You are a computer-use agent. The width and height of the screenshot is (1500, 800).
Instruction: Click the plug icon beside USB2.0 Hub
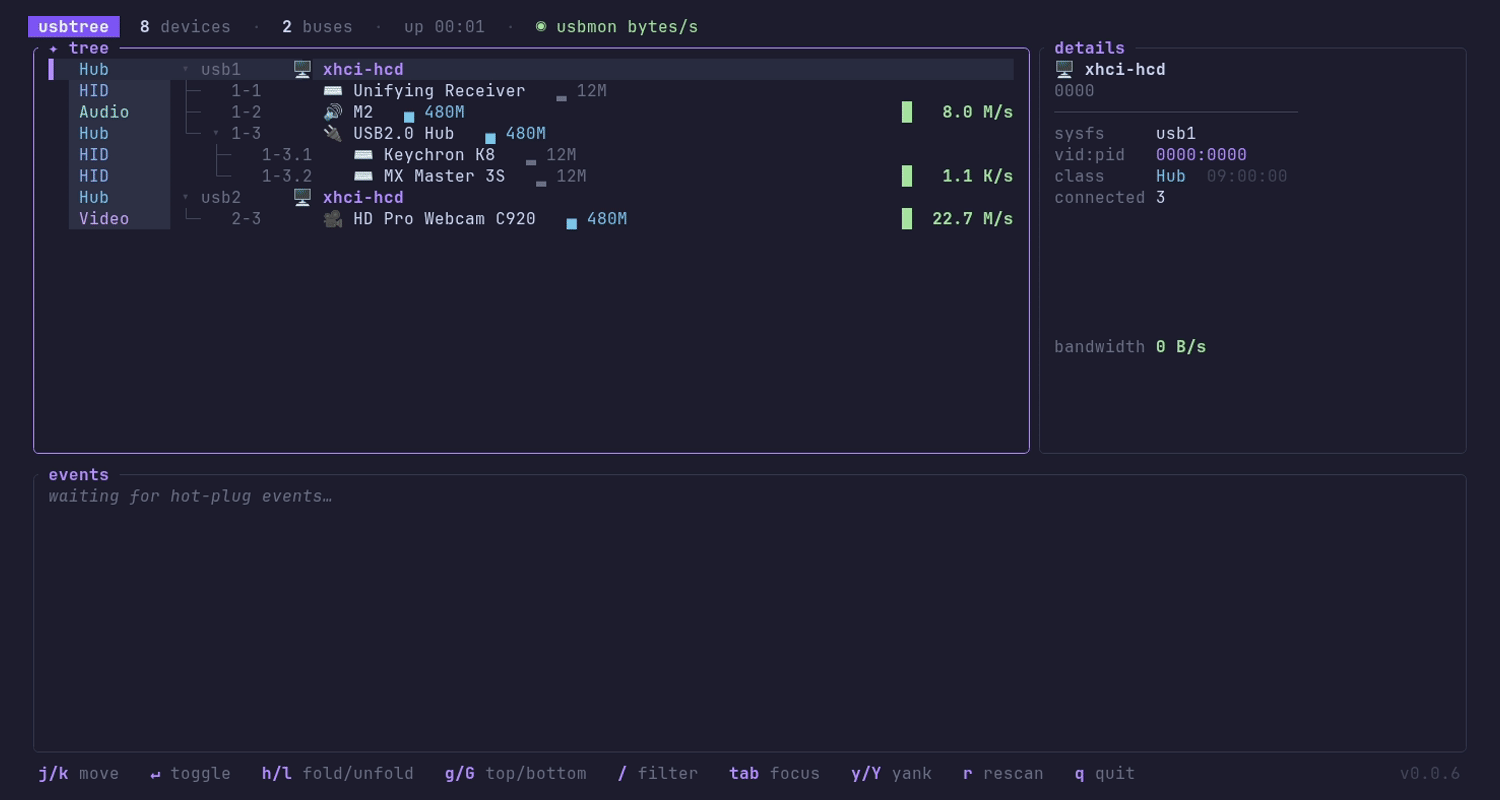pyautogui.click(x=333, y=133)
